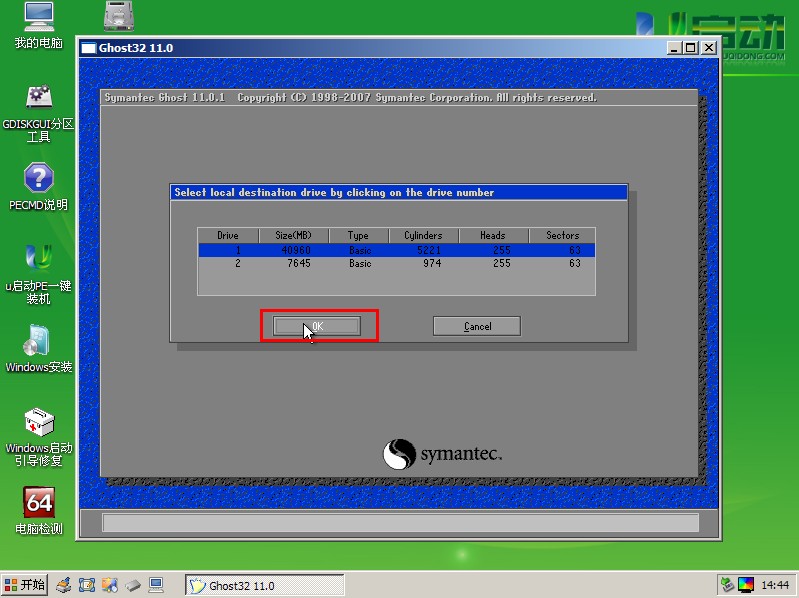Launch GDISKGUI分区工具 desktop icon
Screen dimensions: 799x598
point(39,114)
